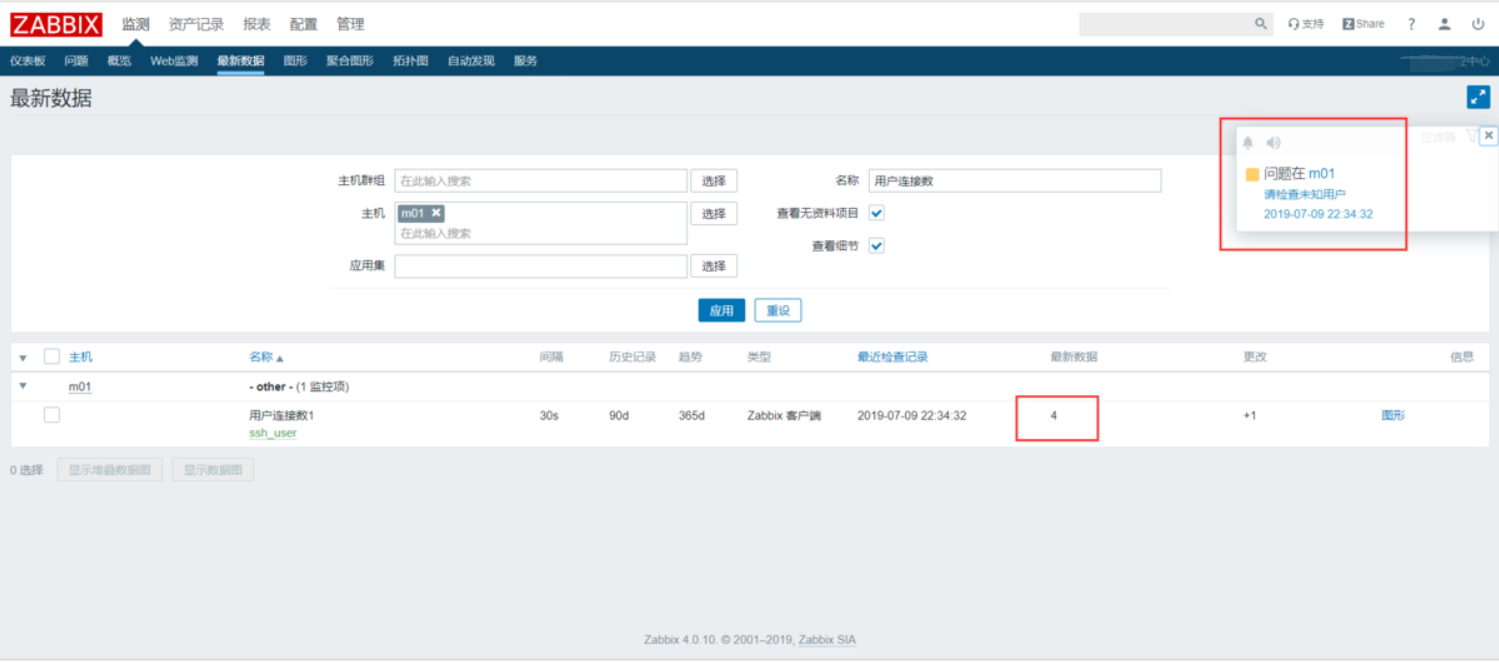Click 选择 next to 主机
1499x662 pixels.
pos(714,214)
